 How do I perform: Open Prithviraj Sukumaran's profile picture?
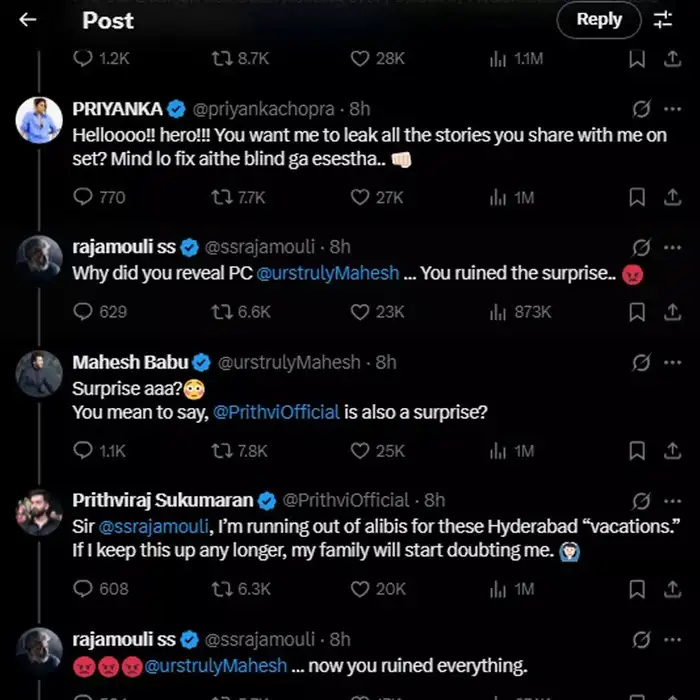[40, 512]
